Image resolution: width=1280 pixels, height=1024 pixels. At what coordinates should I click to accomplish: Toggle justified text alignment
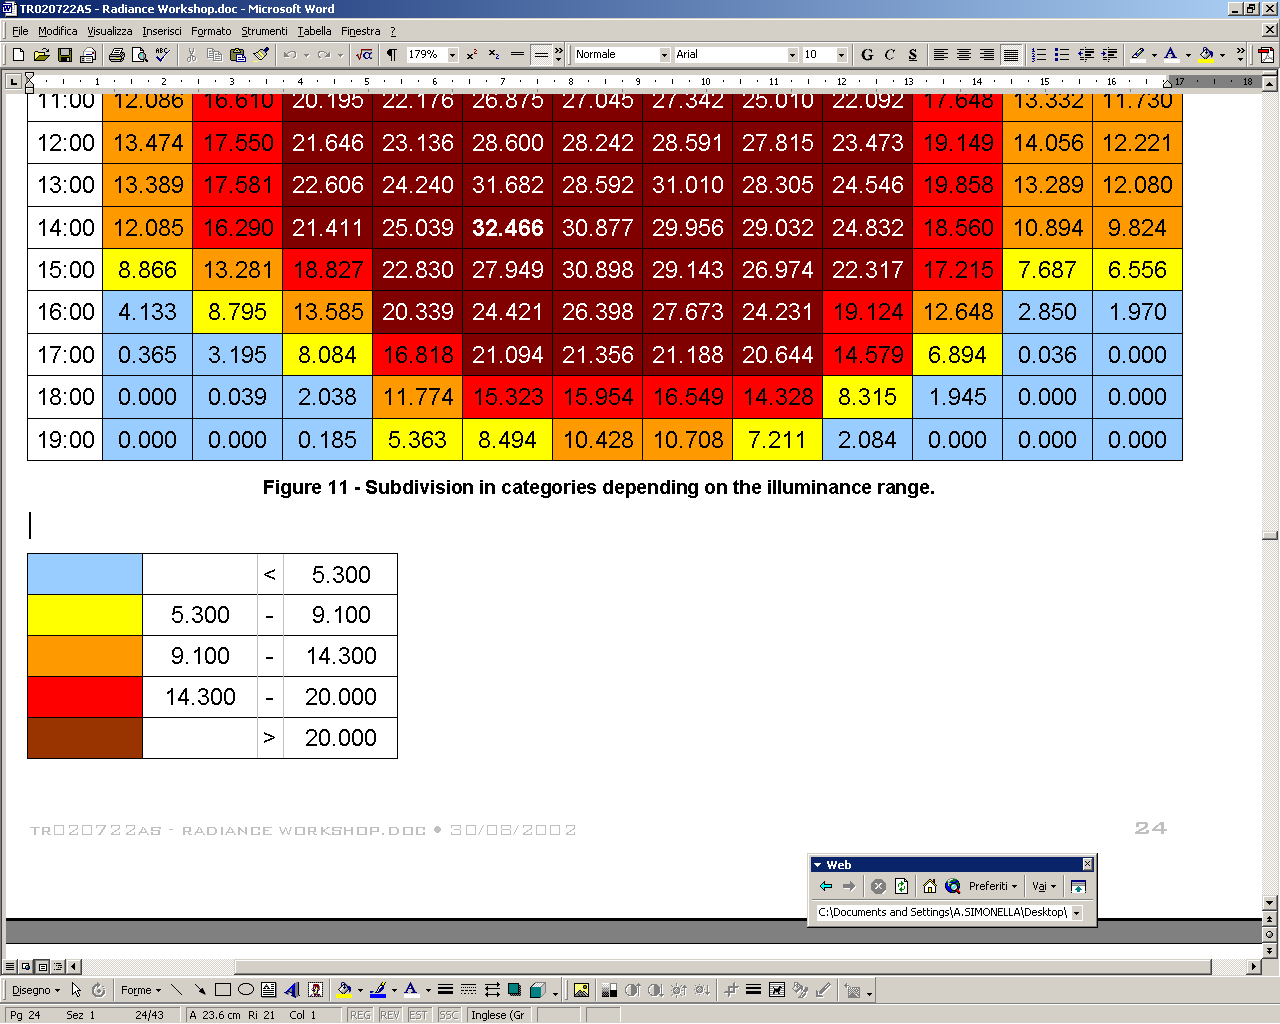[1011, 55]
